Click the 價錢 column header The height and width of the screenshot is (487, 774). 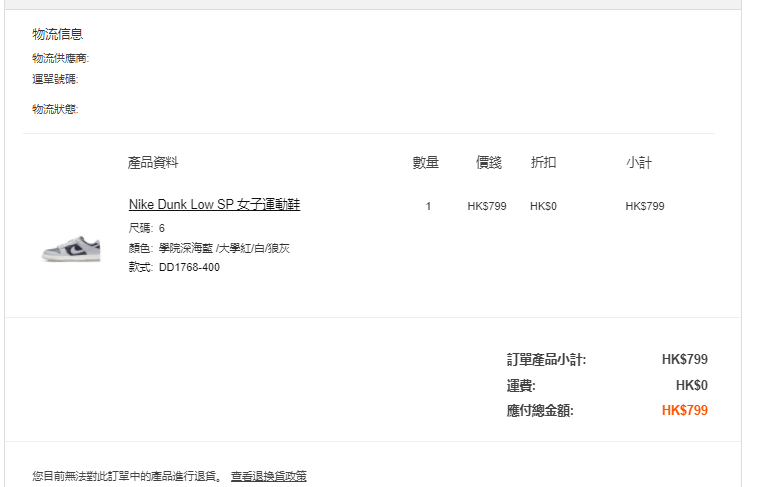[489, 162]
